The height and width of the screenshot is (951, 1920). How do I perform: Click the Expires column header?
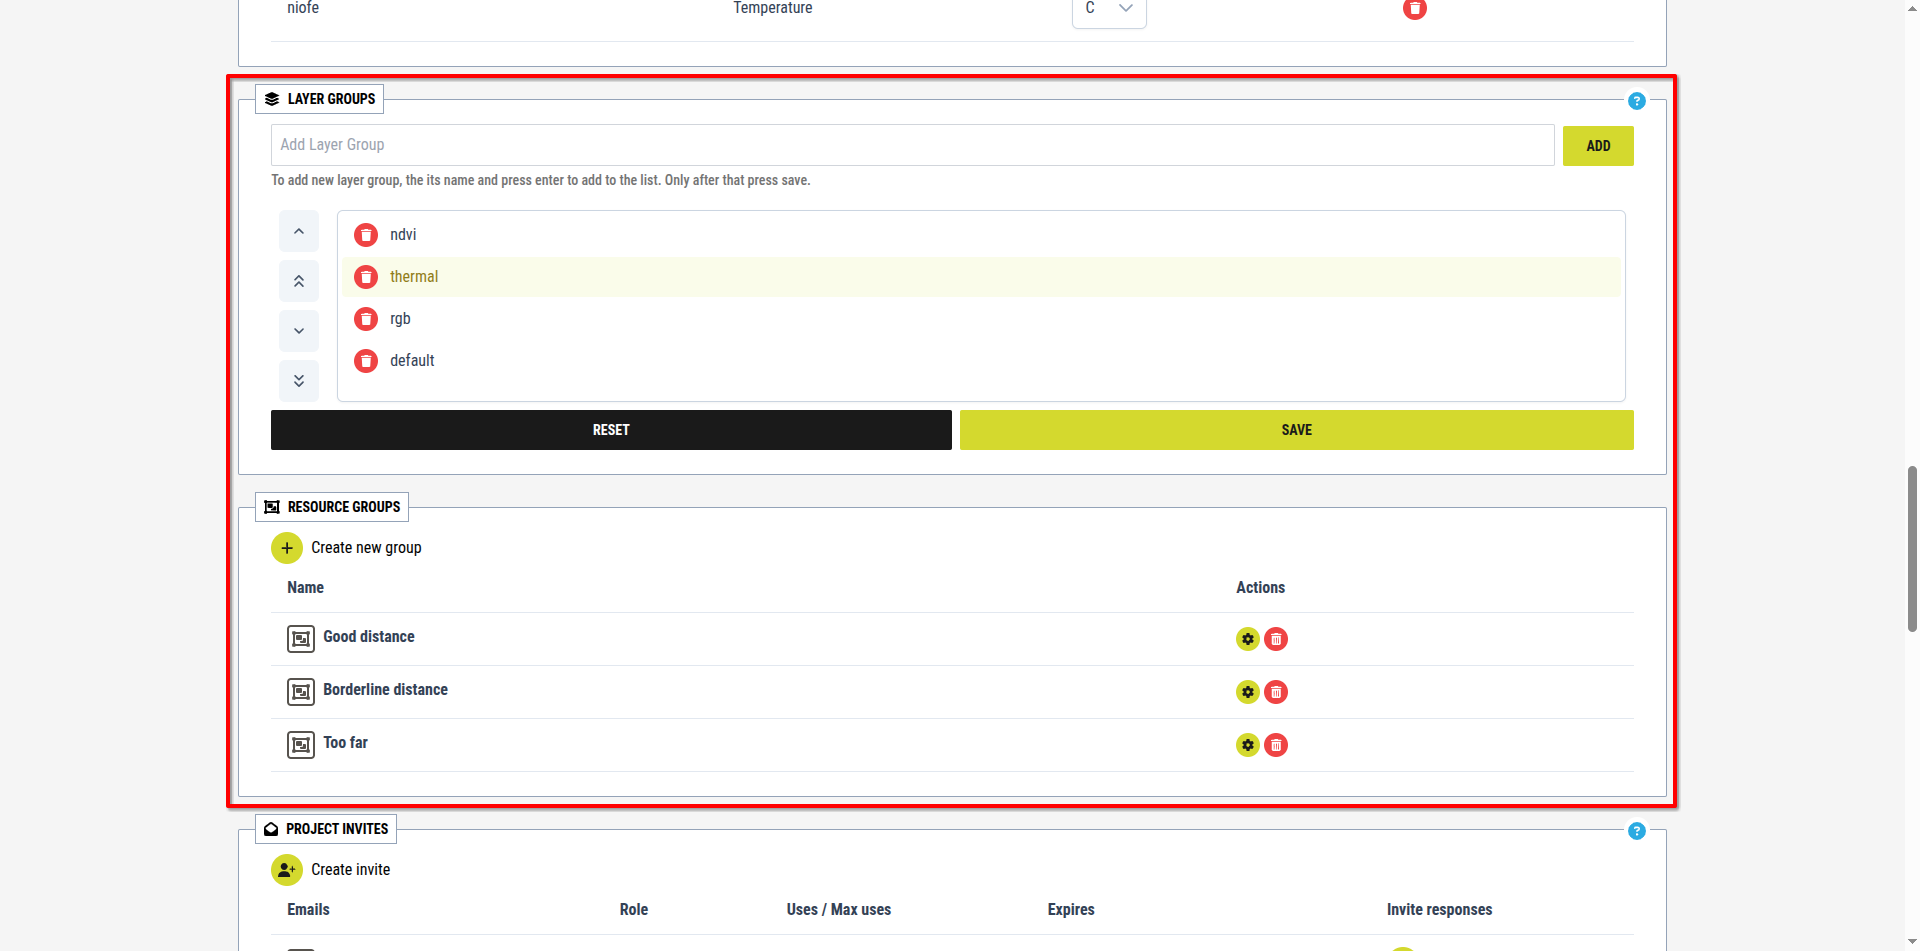point(1071,910)
